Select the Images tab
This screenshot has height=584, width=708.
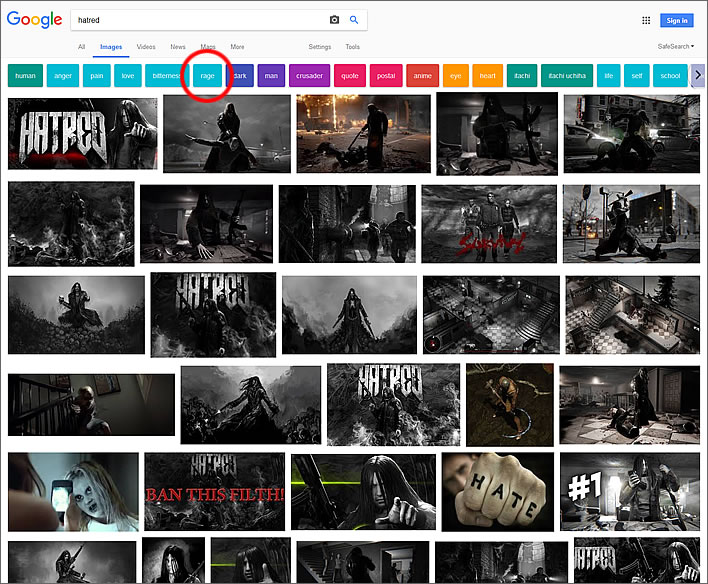(111, 47)
